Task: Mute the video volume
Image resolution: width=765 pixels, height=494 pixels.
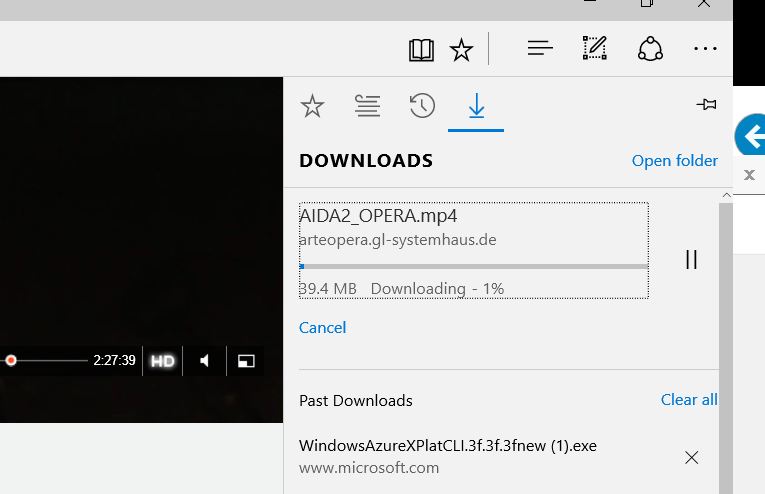Action: (205, 360)
